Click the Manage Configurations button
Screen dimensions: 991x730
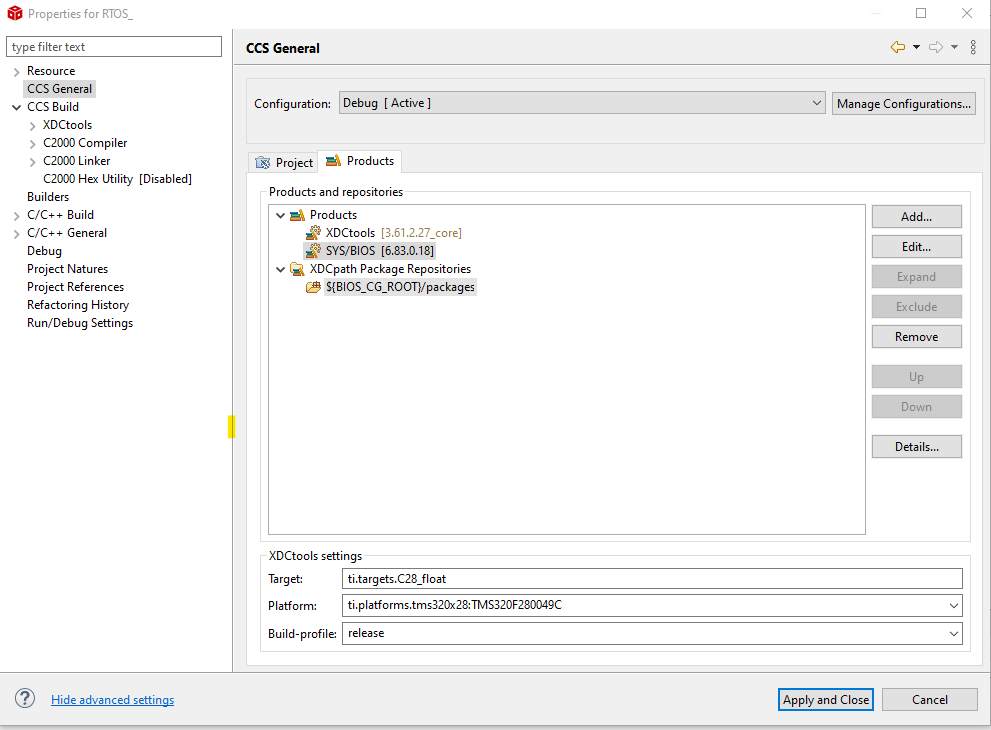tap(903, 103)
